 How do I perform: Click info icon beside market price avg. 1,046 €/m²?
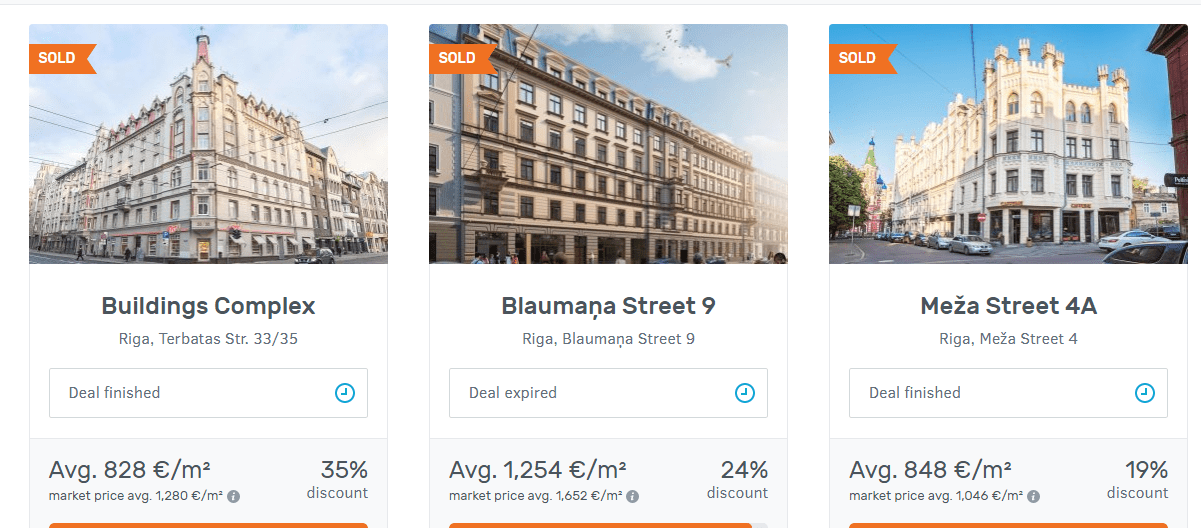(1033, 496)
